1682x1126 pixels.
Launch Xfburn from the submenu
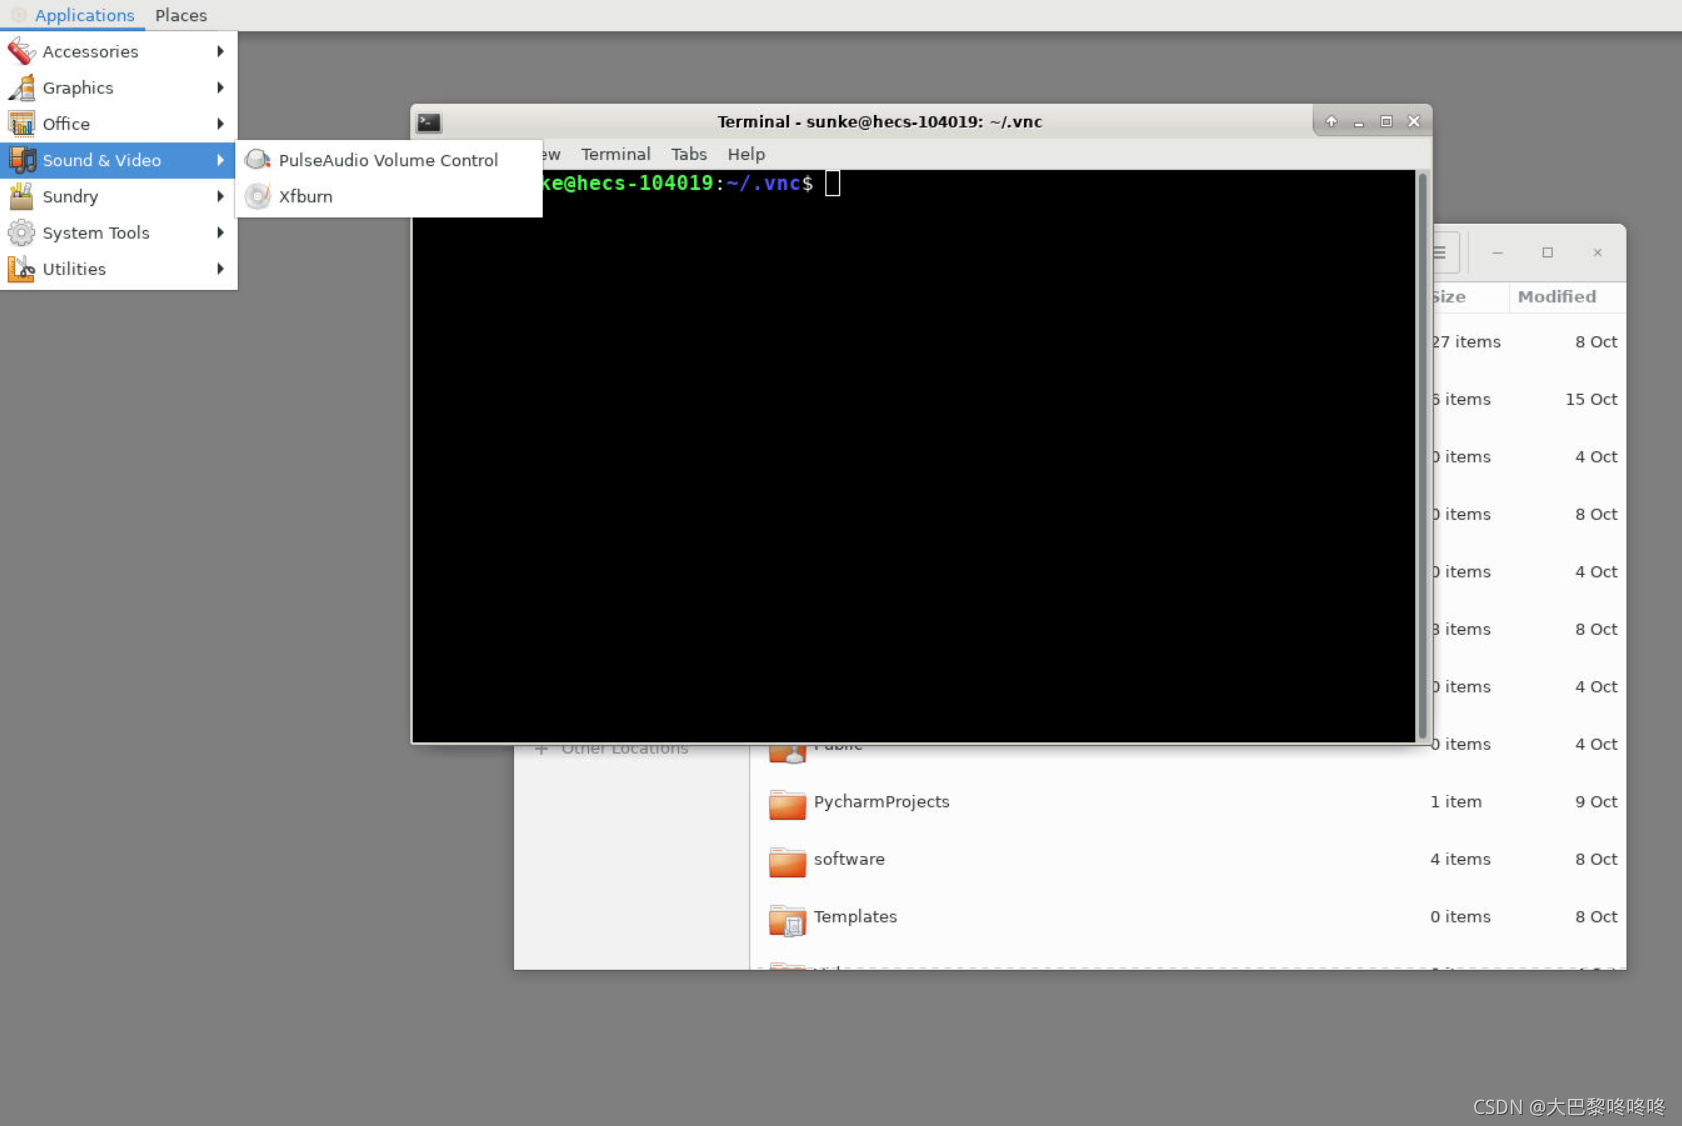point(389,196)
